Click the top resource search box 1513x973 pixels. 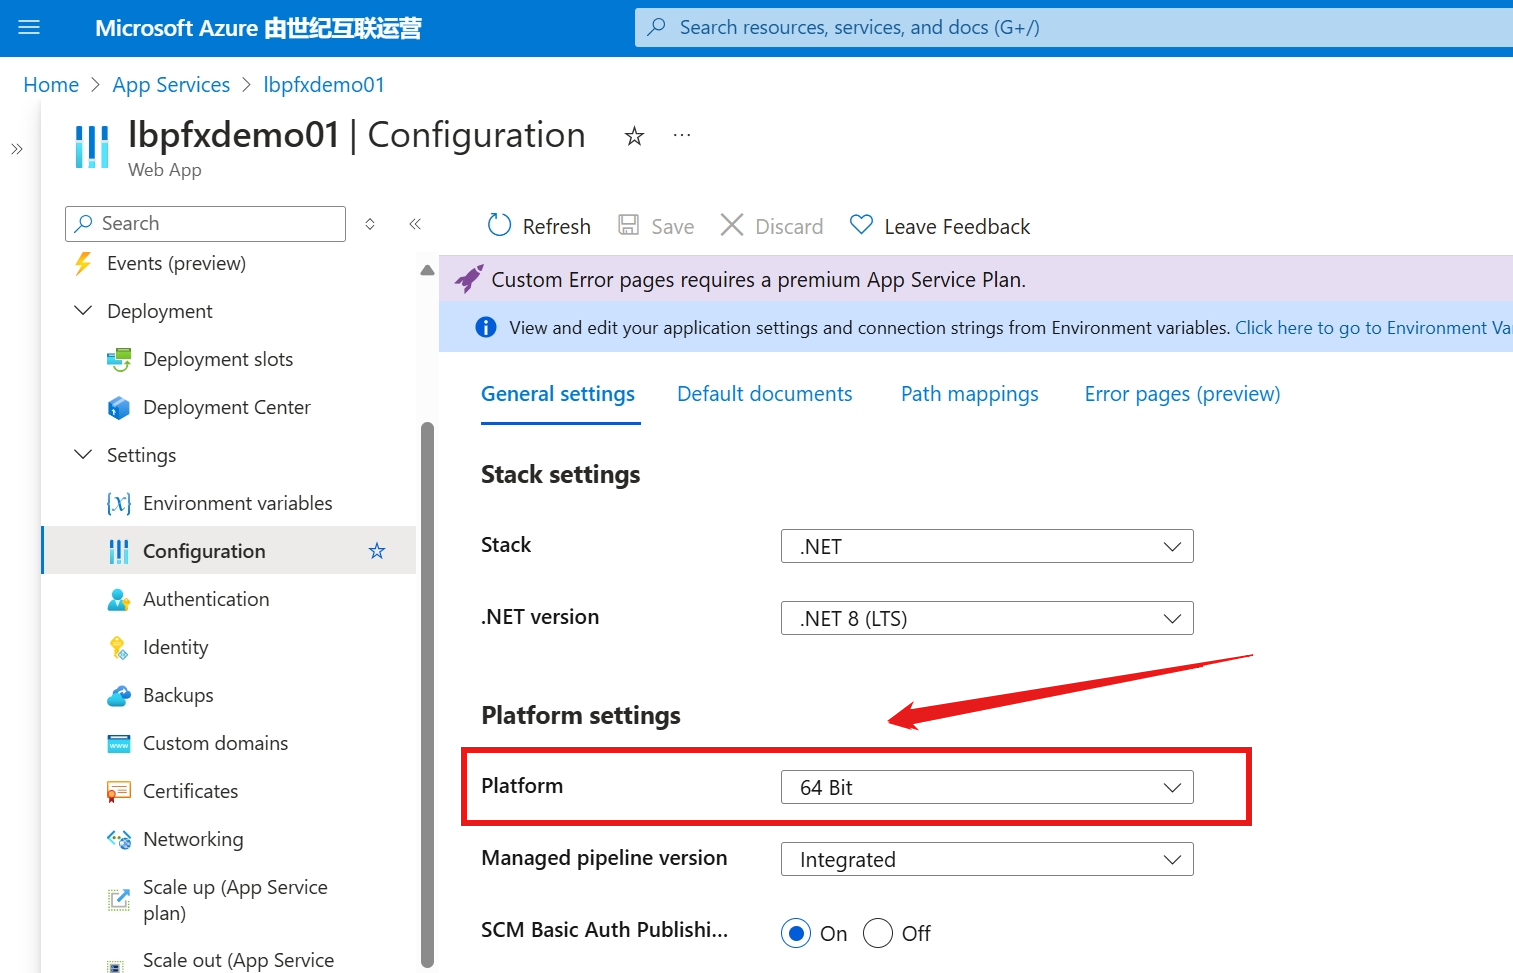[1070, 28]
